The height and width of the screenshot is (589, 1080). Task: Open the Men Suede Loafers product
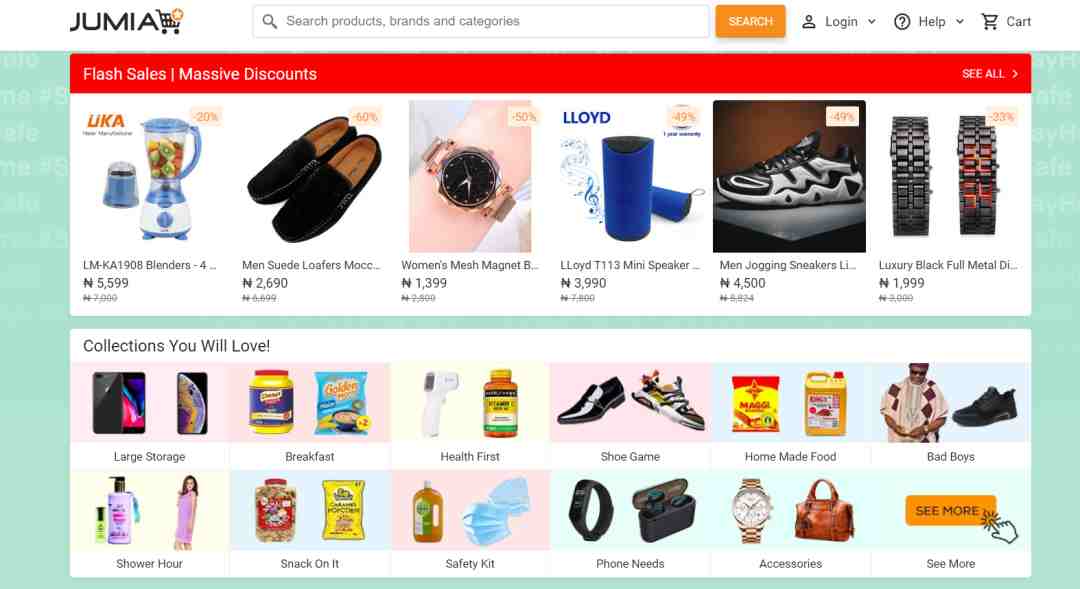tap(311, 204)
